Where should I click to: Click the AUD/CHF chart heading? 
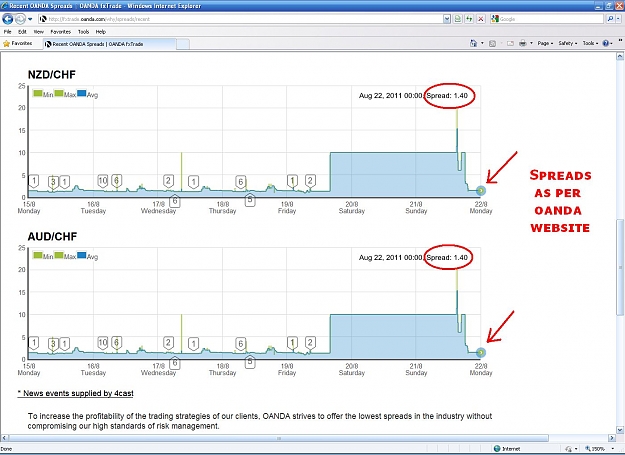[52, 236]
